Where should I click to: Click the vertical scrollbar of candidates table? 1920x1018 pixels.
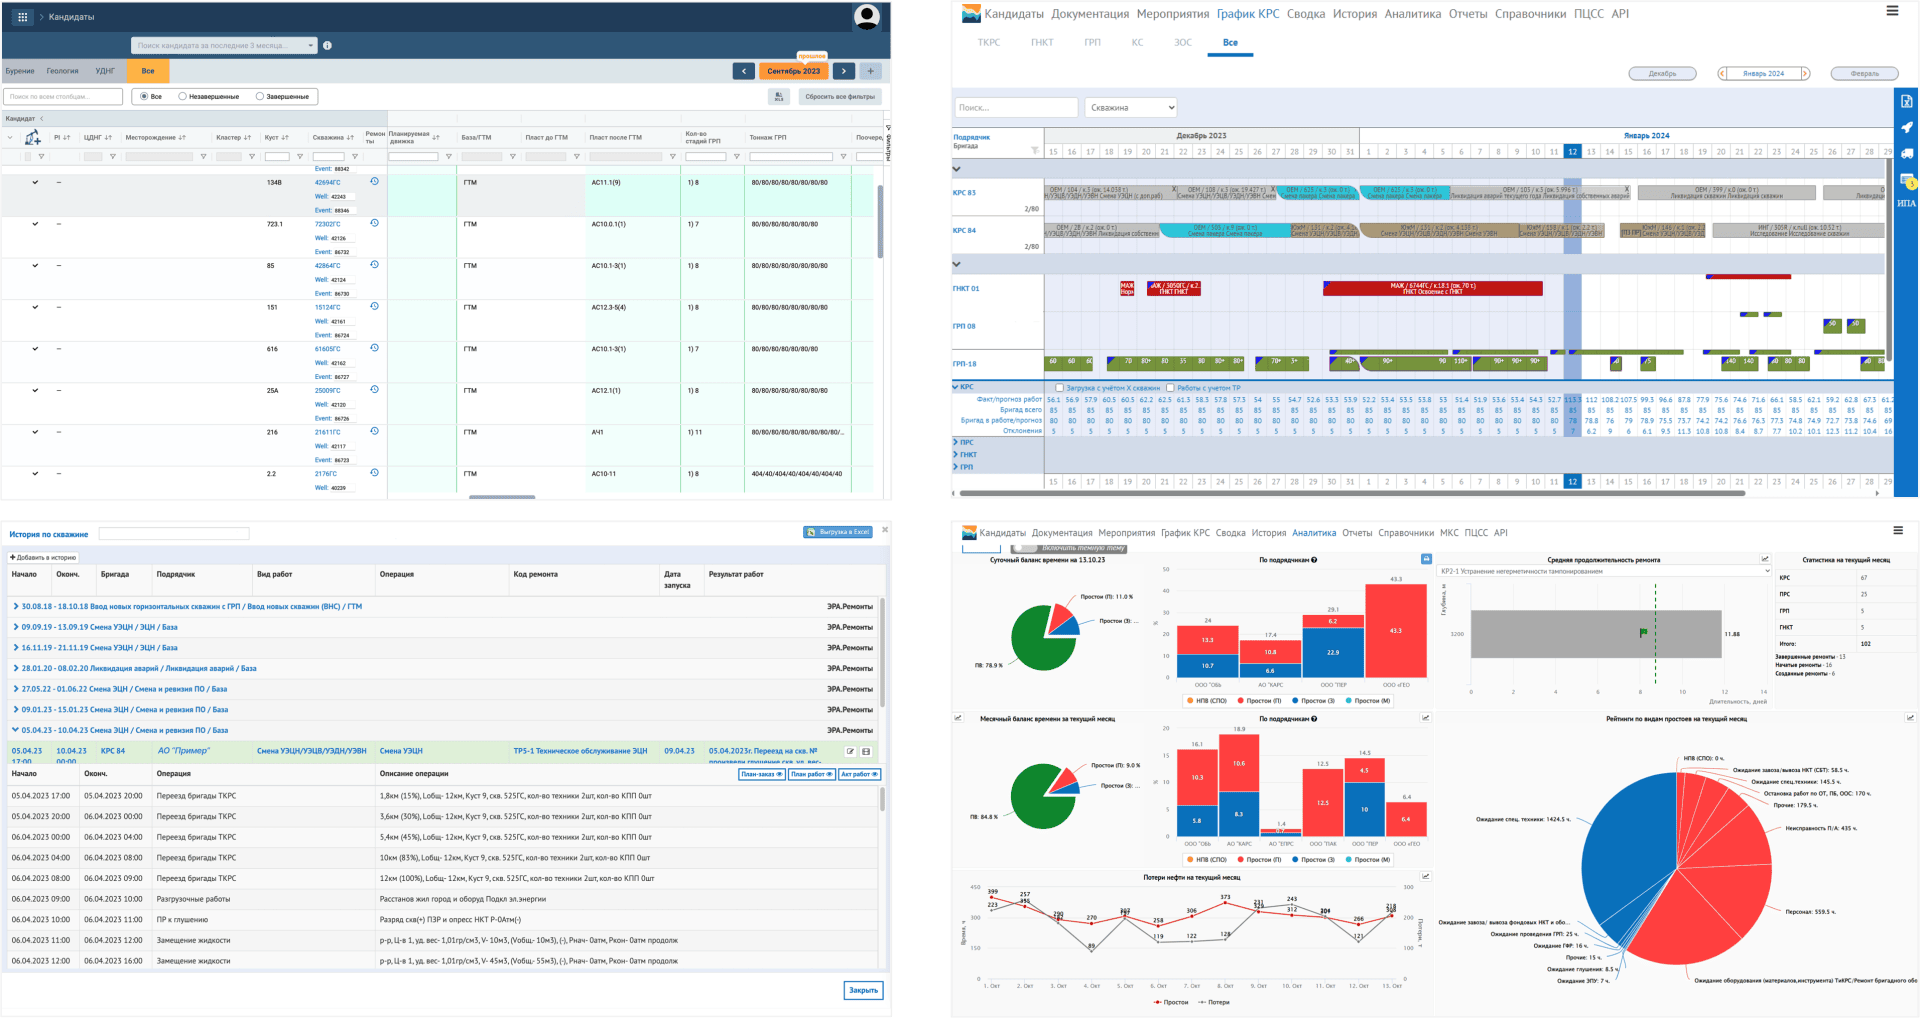(880, 220)
